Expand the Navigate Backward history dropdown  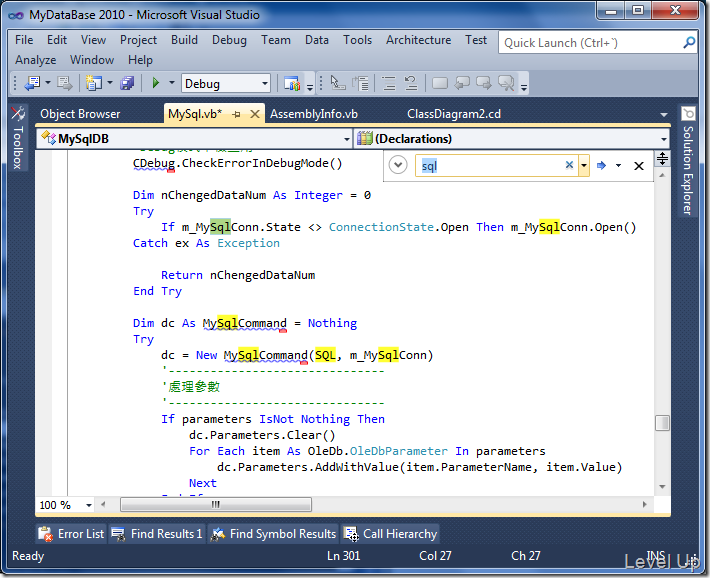tap(48, 83)
